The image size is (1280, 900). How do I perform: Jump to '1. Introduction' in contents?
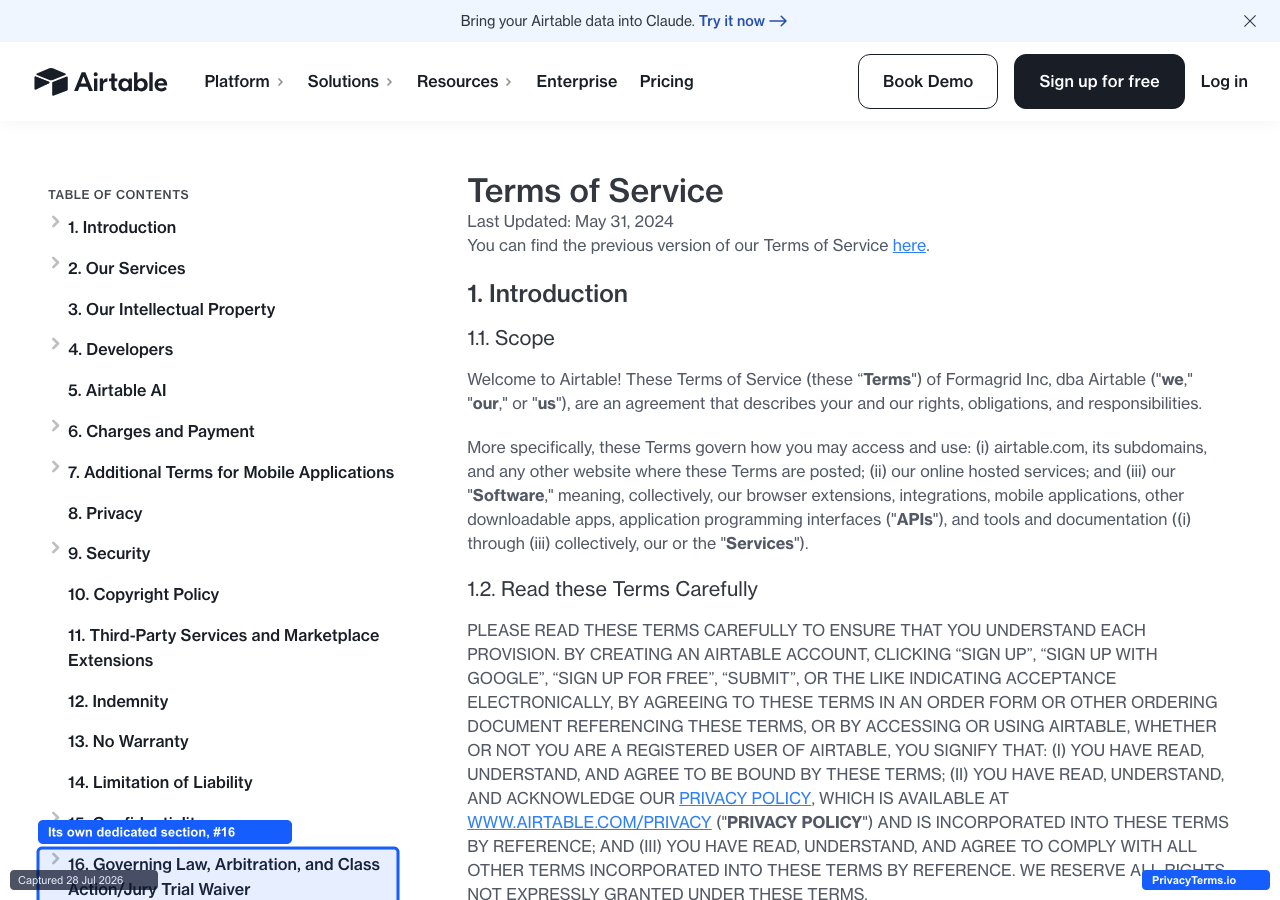coord(122,227)
